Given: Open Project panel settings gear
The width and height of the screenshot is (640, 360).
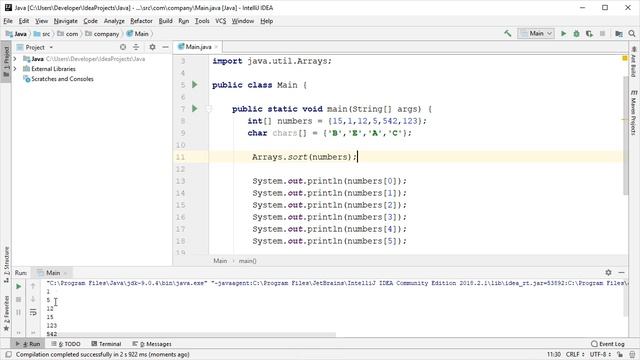Looking at the screenshot, I should click(x=152, y=47).
